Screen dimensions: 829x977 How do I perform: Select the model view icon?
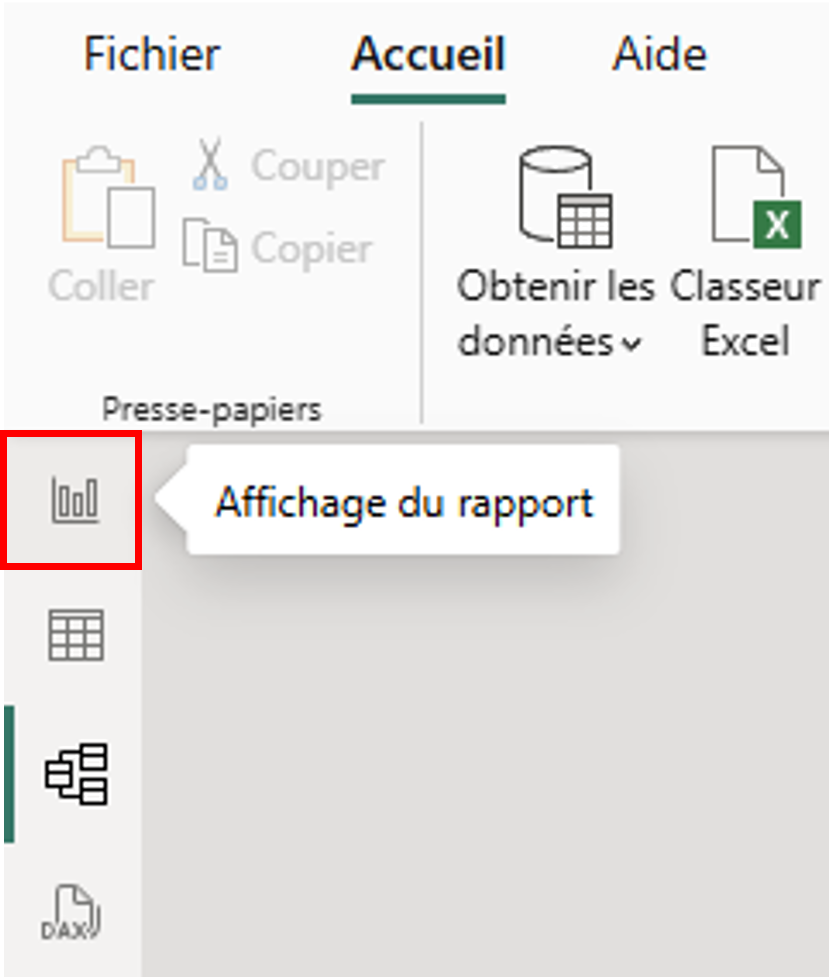[x=76, y=774]
